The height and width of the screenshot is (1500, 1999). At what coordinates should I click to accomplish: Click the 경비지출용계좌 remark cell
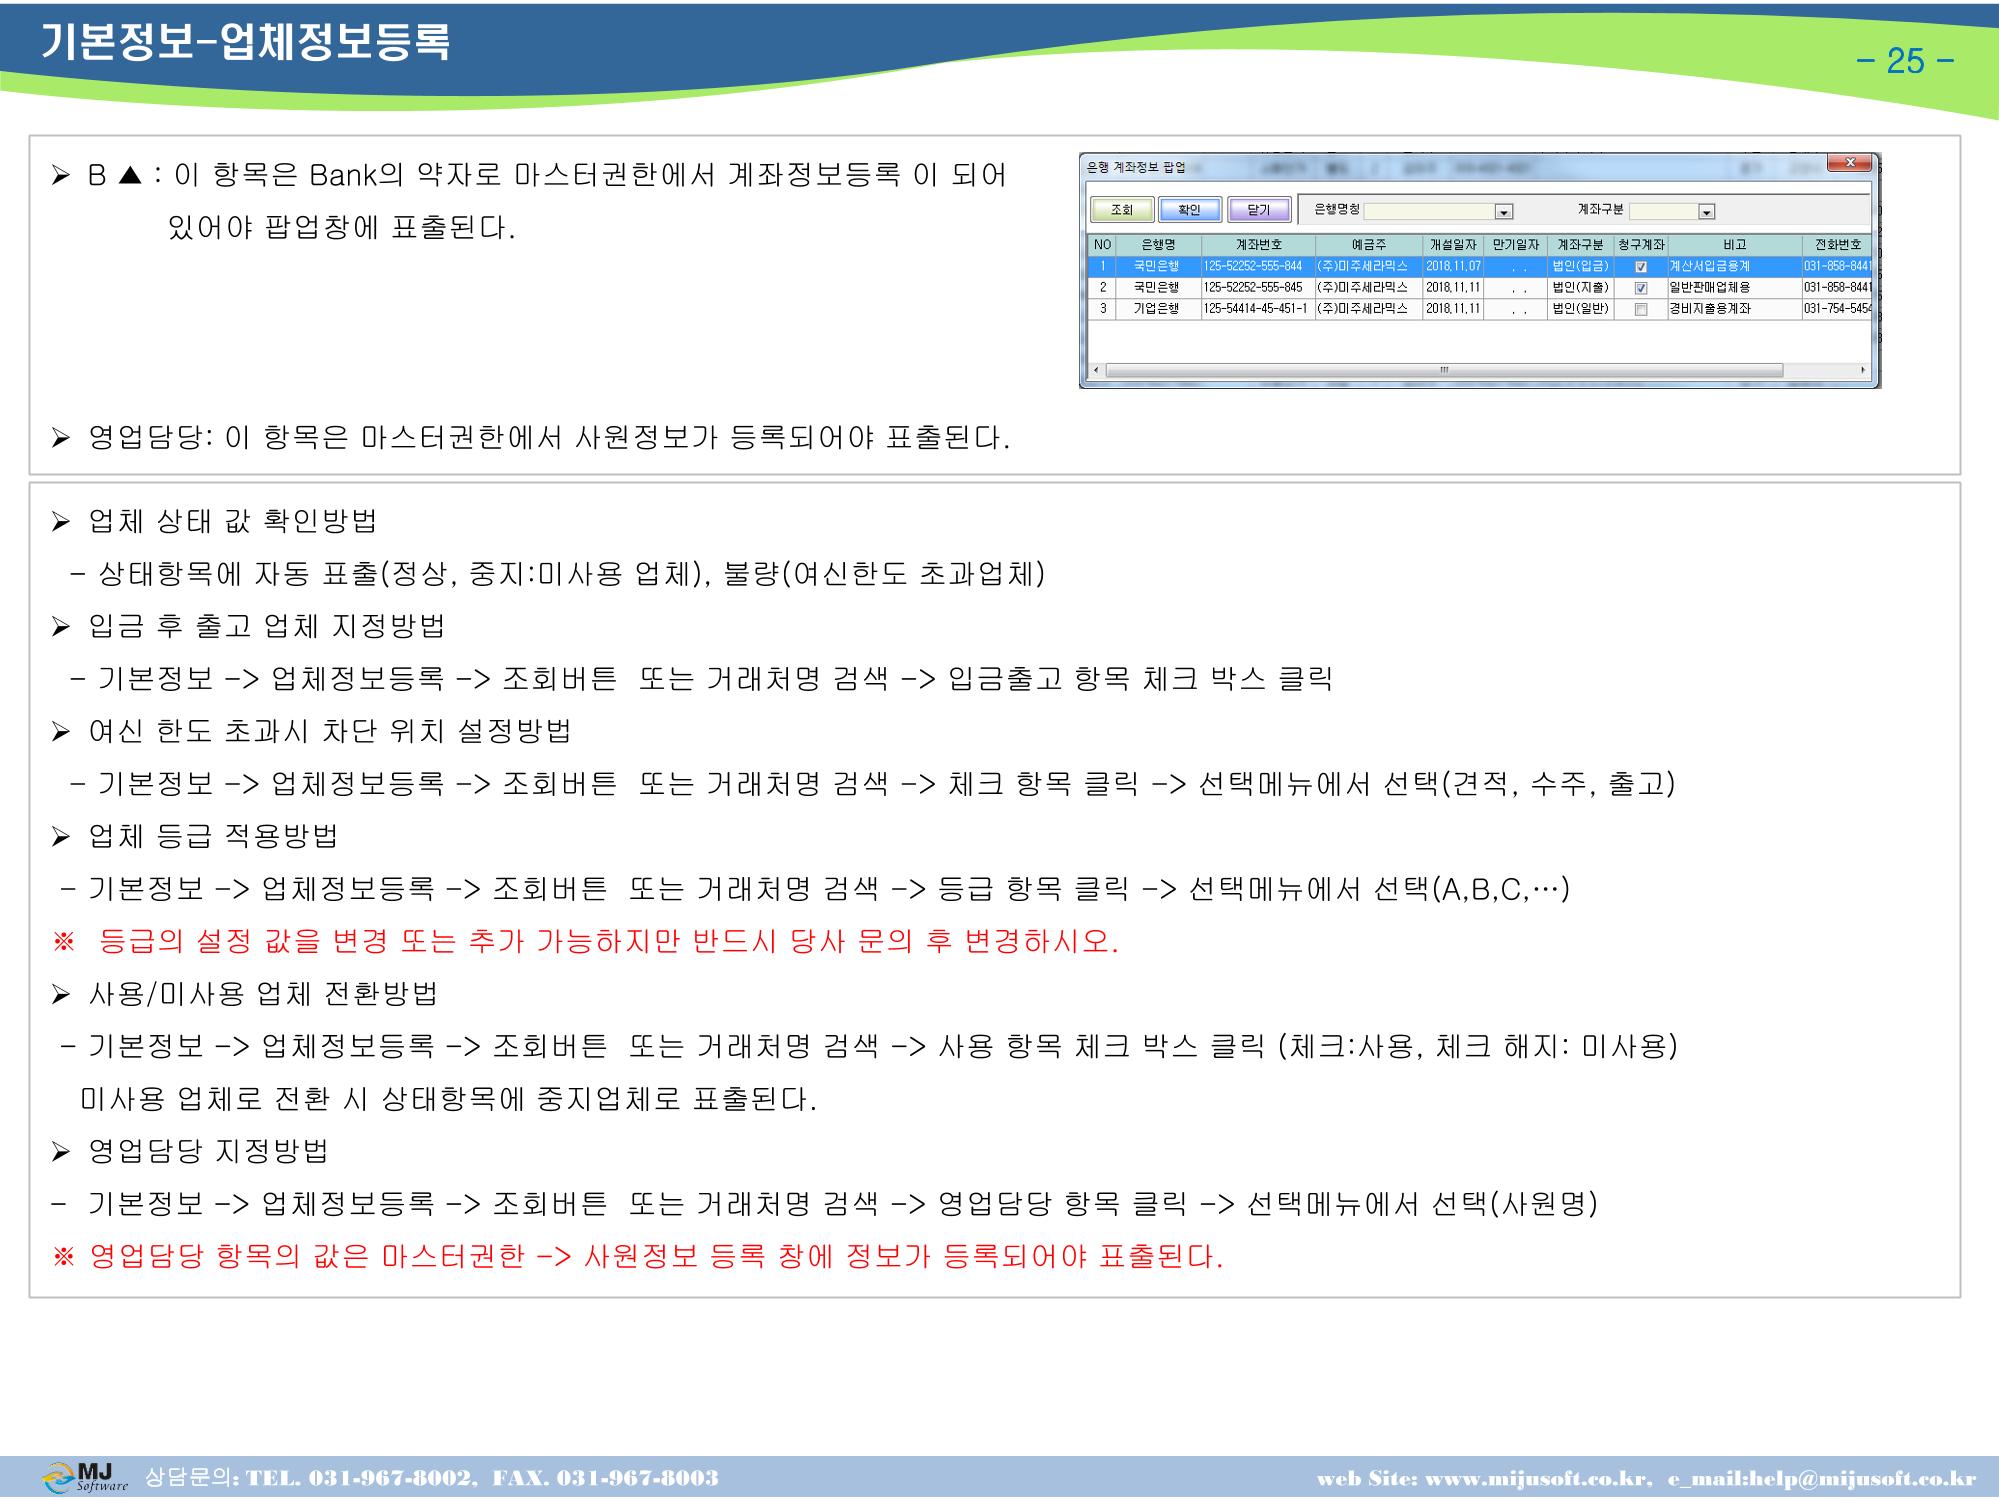click(x=1735, y=309)
